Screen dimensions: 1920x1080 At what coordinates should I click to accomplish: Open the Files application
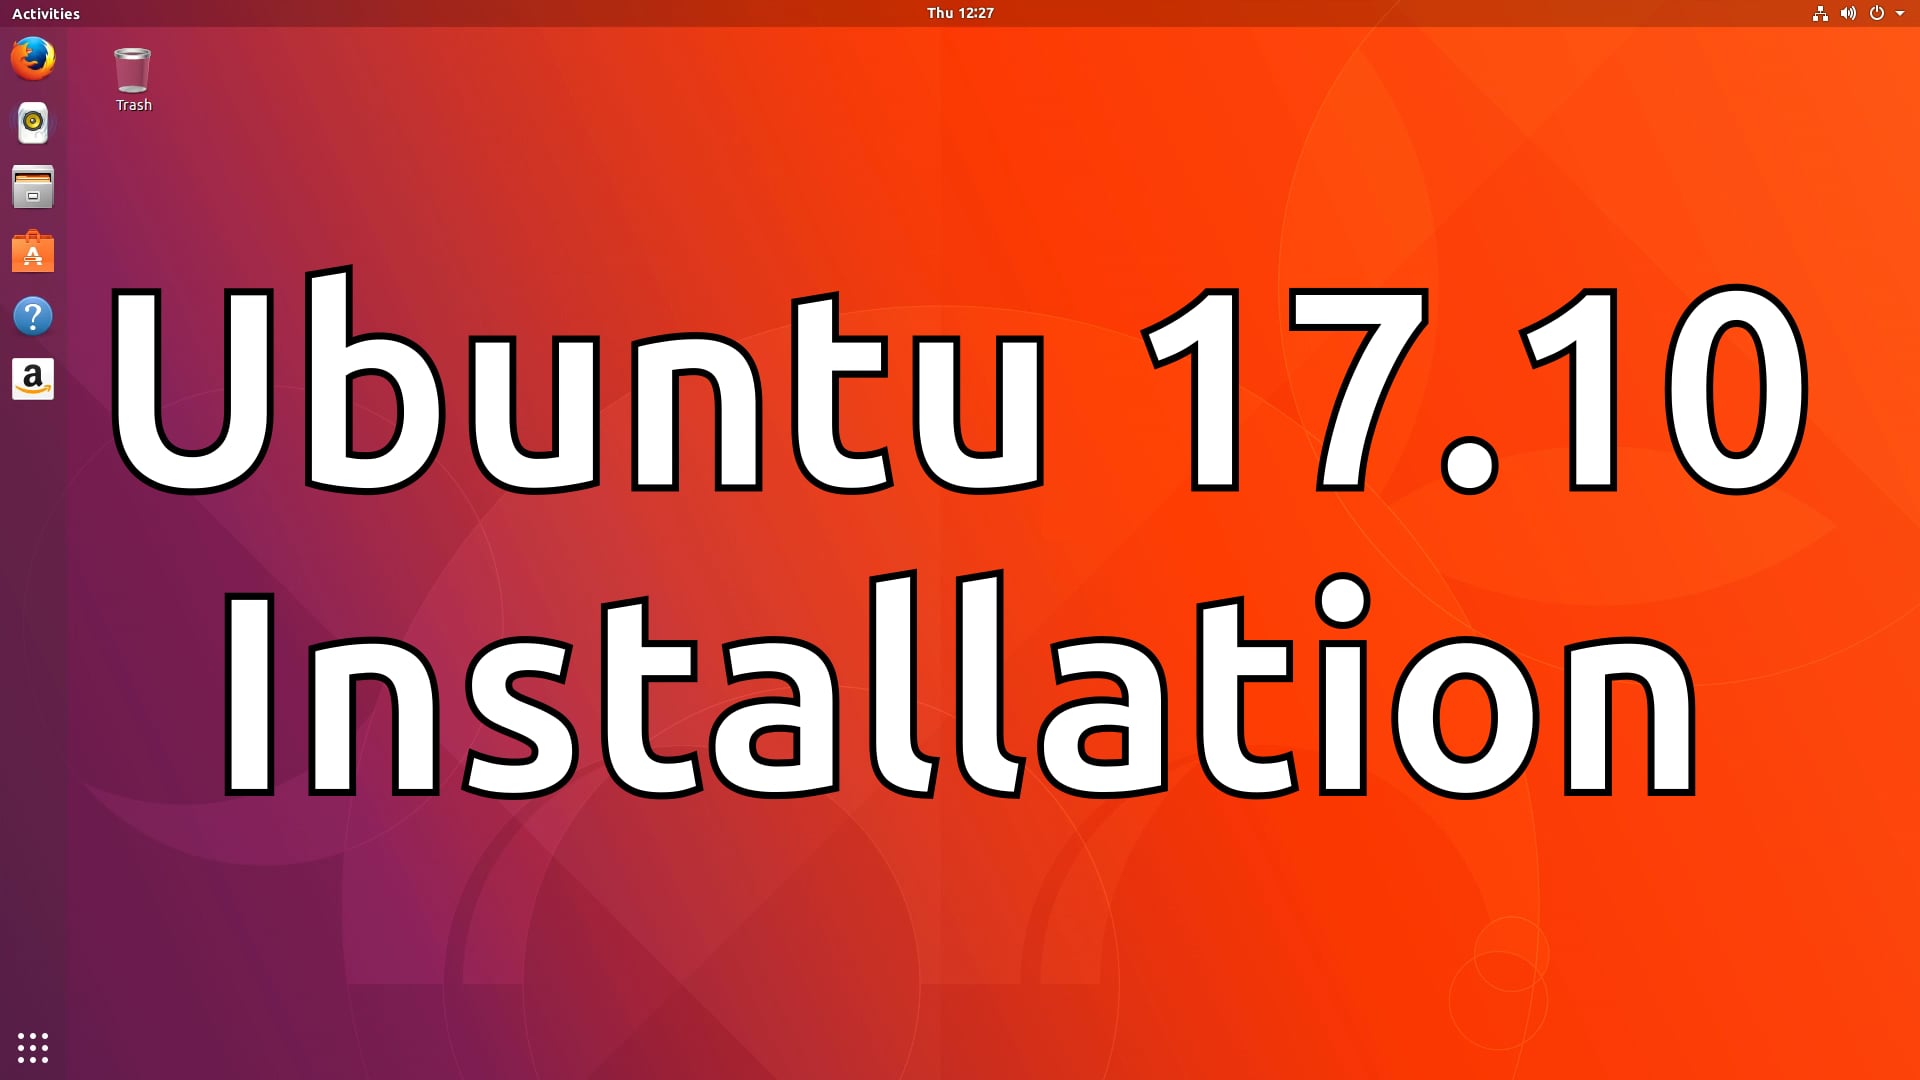[32, 187]
